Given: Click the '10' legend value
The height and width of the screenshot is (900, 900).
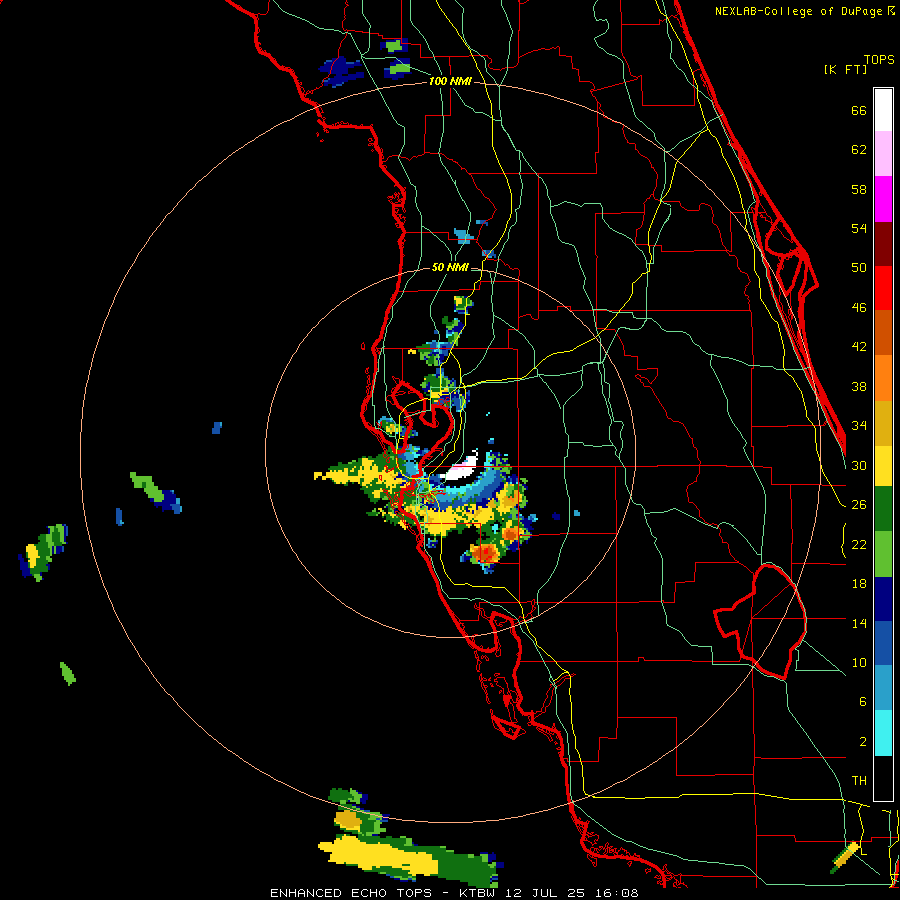Looking at the screenshot, I should (859, 663).
